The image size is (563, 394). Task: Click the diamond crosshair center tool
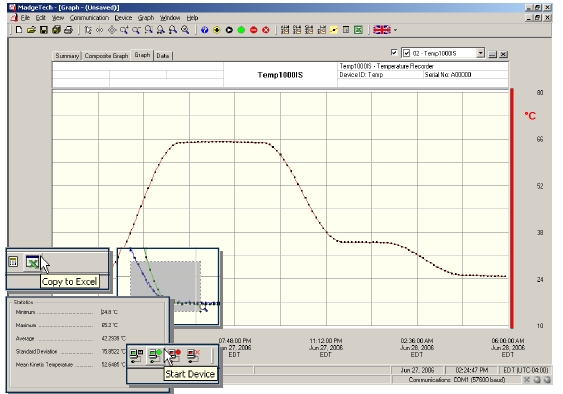coord(112,30)
